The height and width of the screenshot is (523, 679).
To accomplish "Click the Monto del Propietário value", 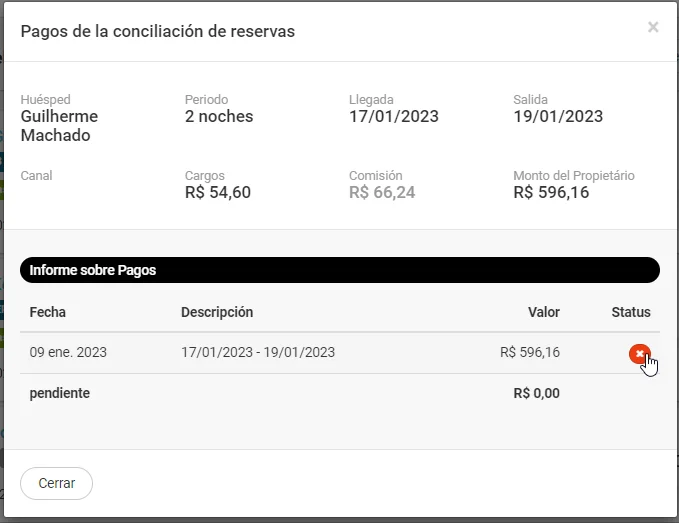I will (x=551, y=192).
